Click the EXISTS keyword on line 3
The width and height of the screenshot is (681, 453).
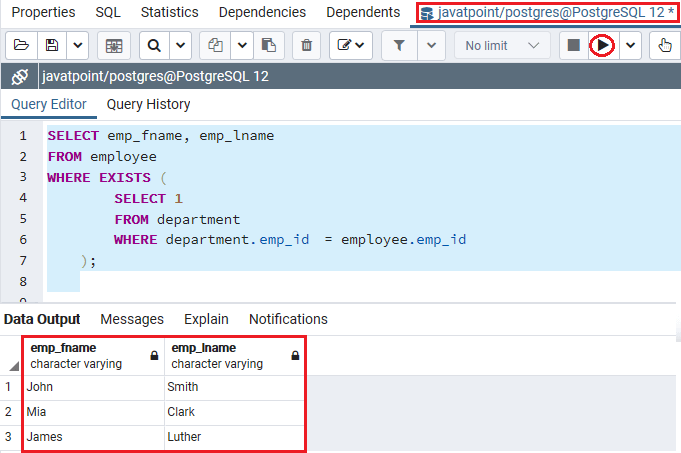pos(125,178)
